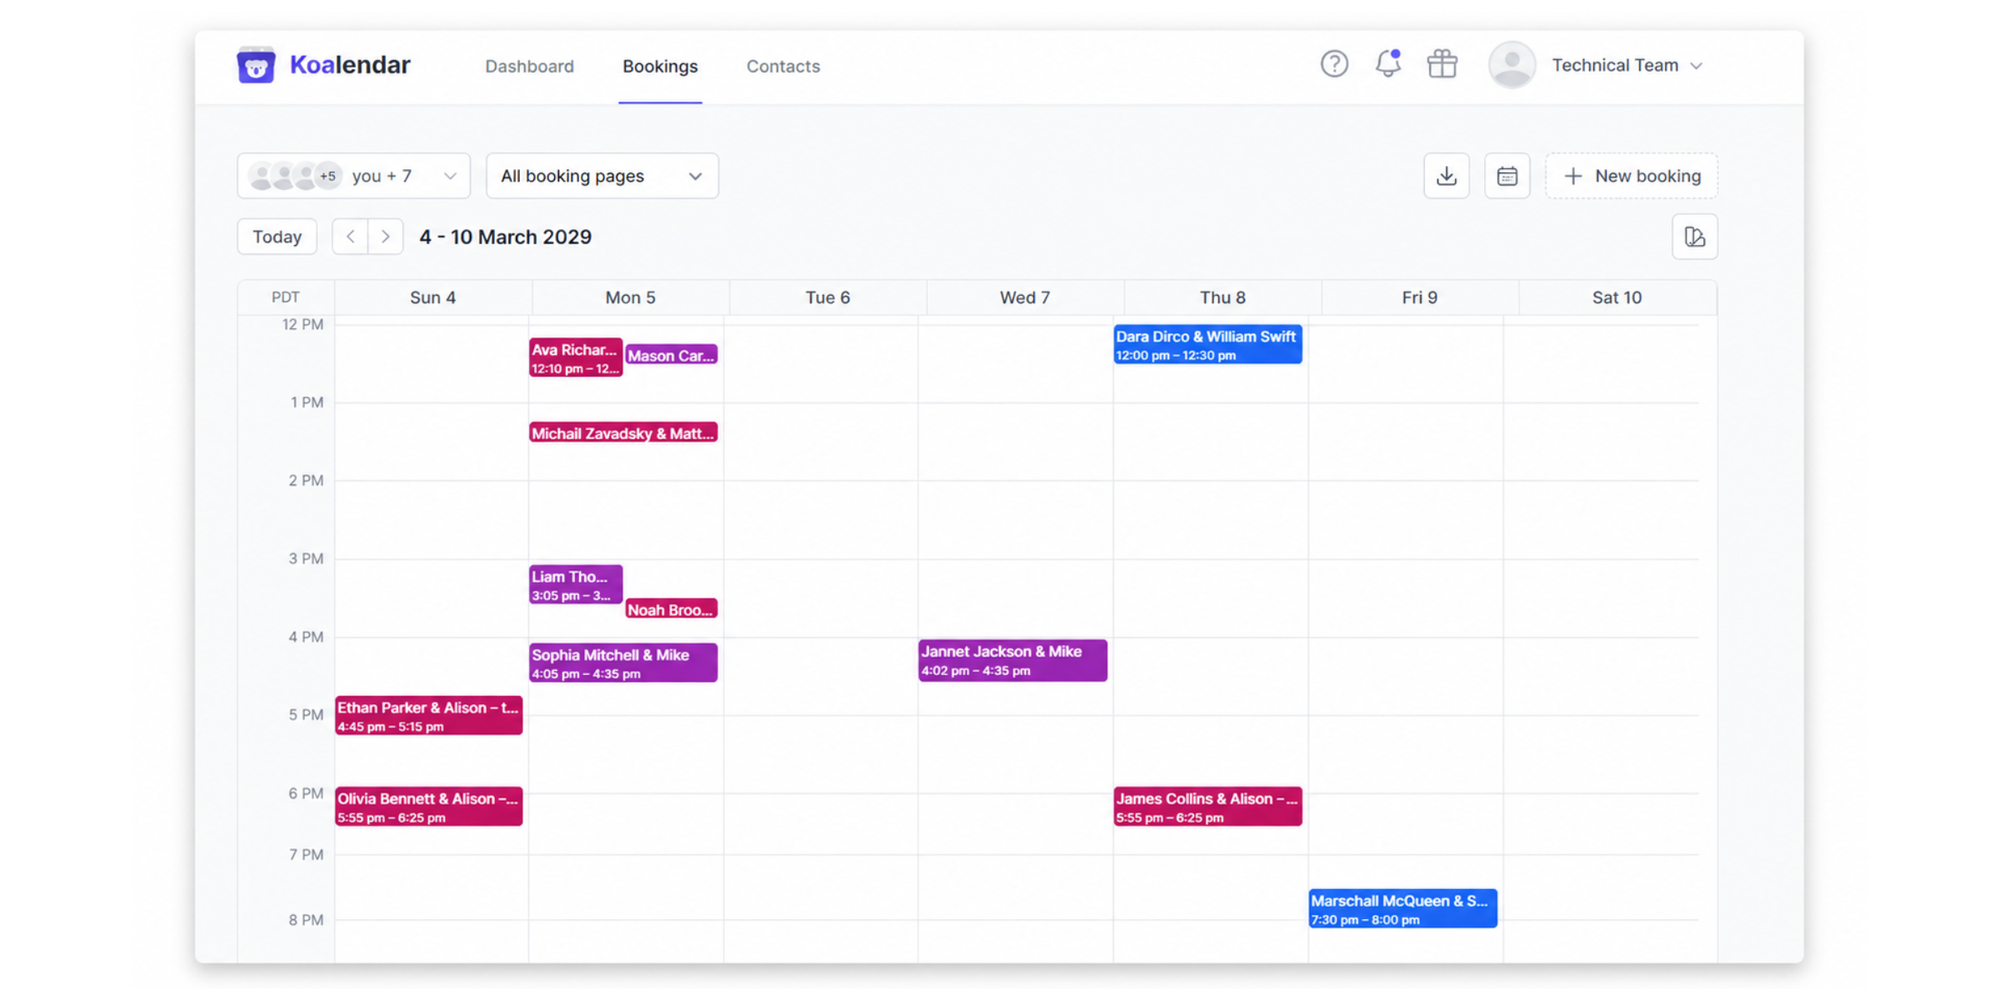Expand the Technical Team account menu

[x=1628, y=65]
